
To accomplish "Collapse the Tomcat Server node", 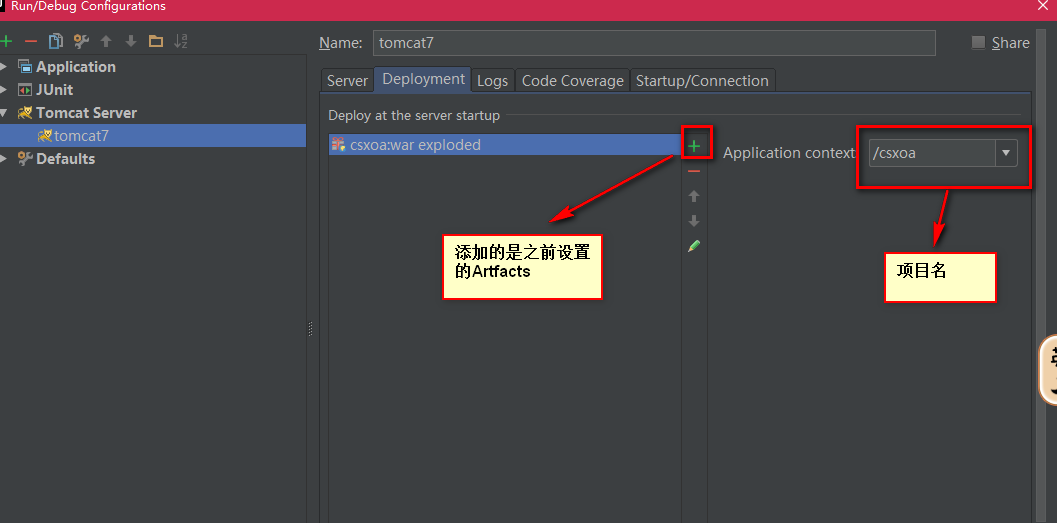I will point(5,113).
